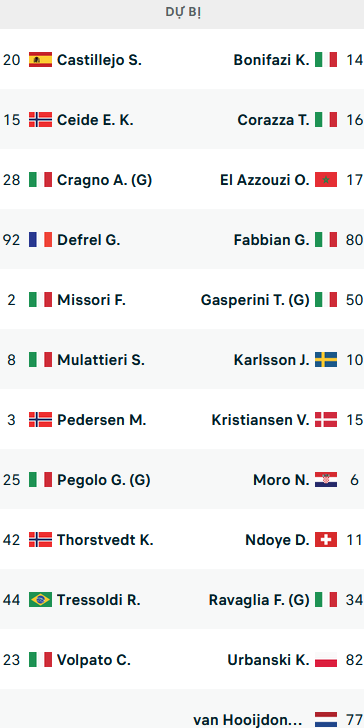The width and height of the screenshot is (364, 728).
Task: Open Fabbian G. player page
Action: 272,240
